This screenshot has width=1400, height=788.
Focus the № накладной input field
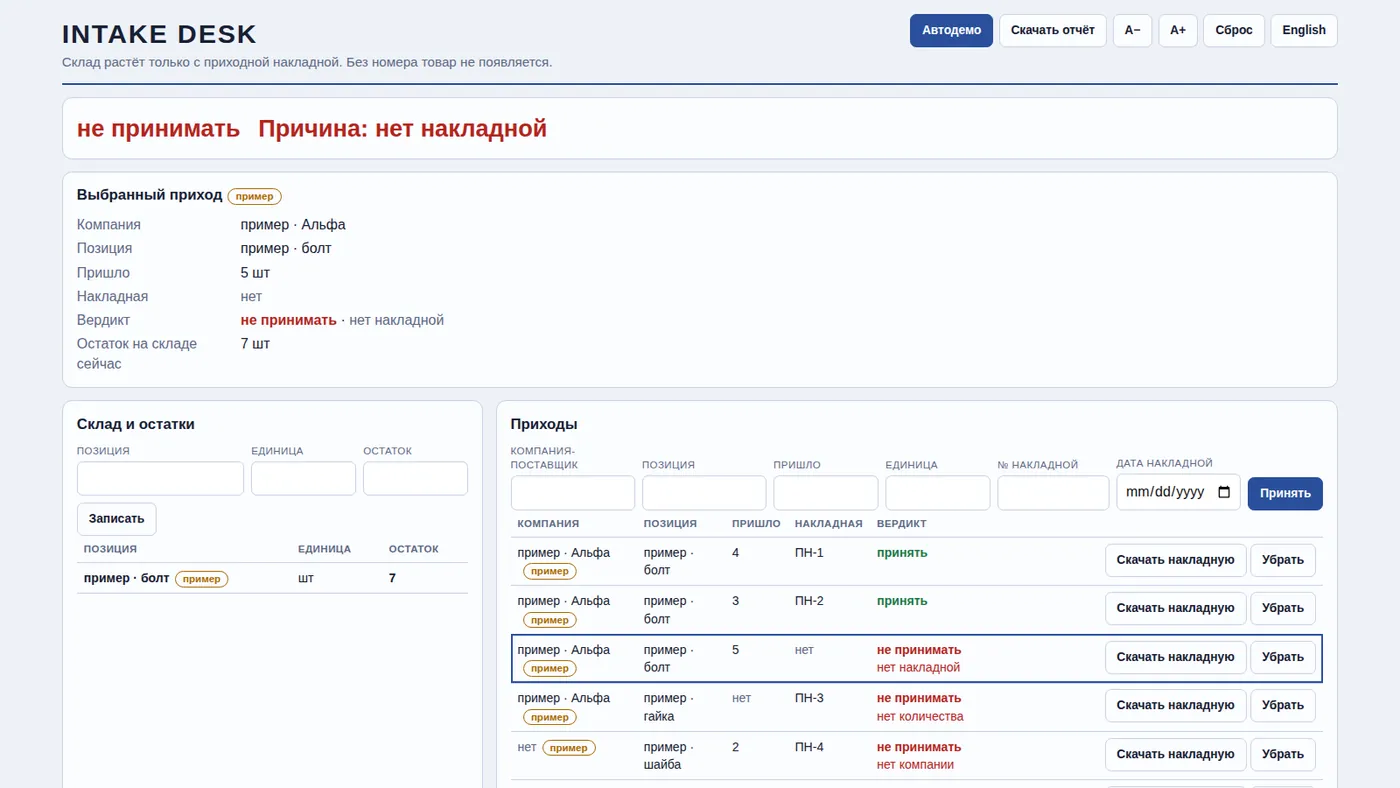pyautogui.click(x=1053, y=493)
